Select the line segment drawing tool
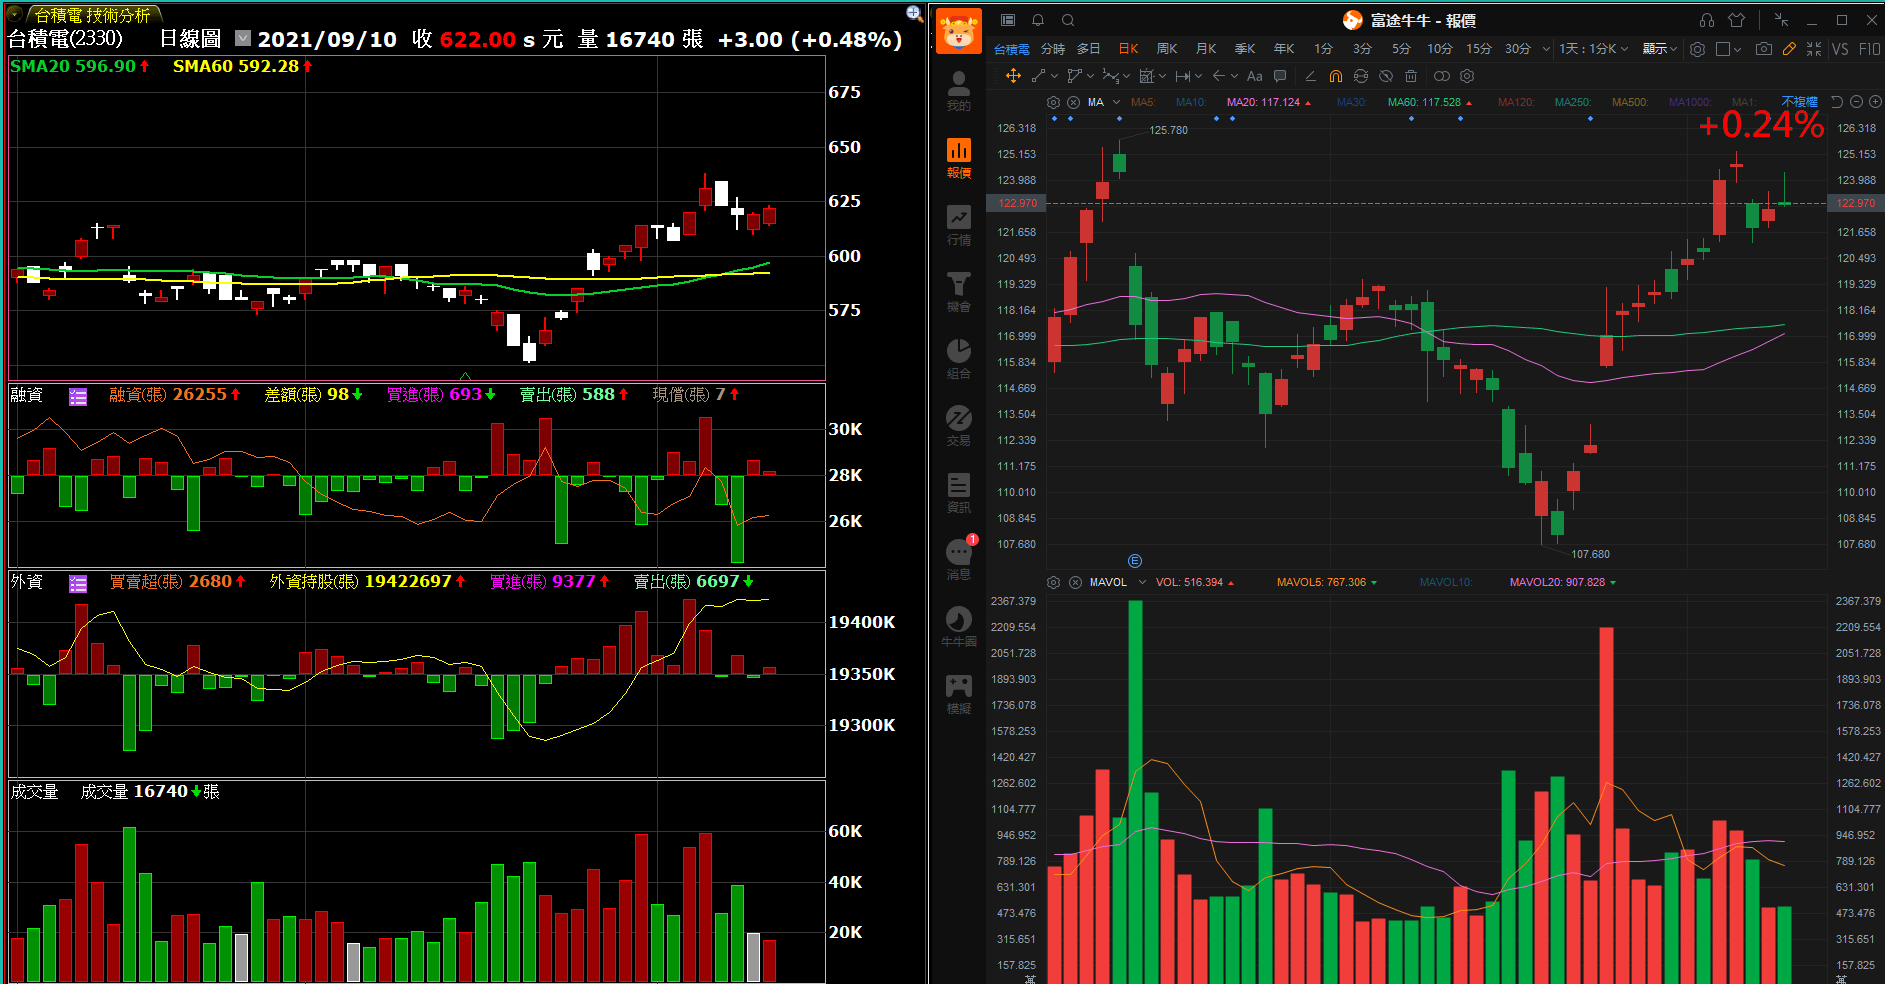 click(x=1038, y=76)
